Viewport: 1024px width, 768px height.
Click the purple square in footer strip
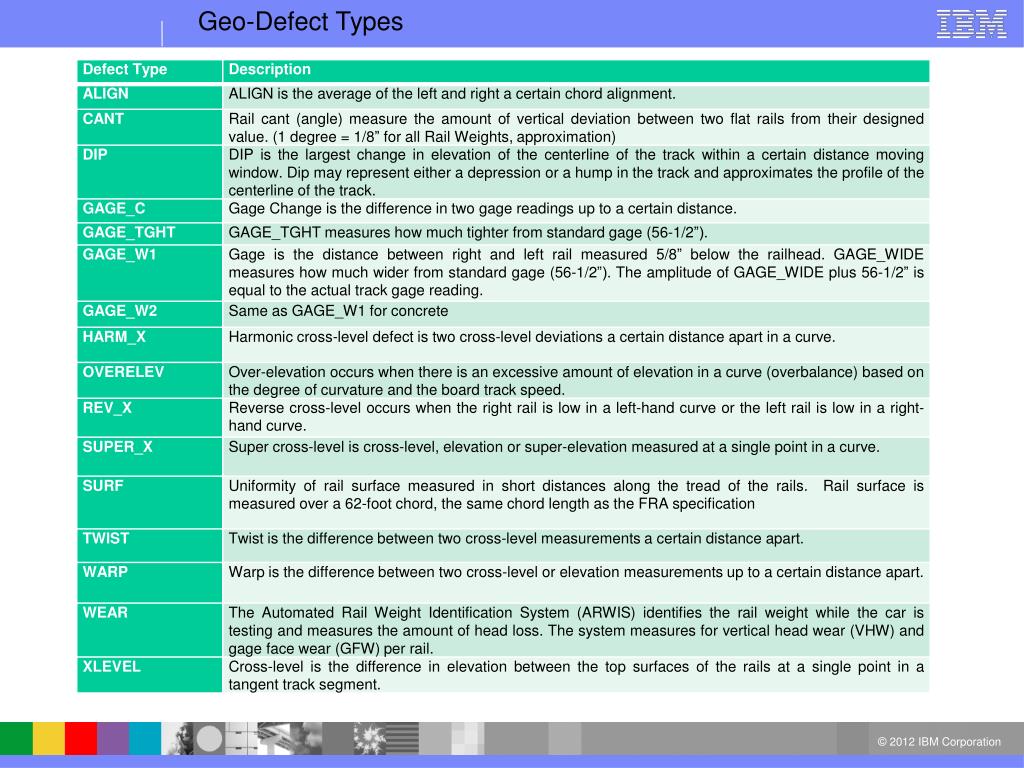(112, 739)
